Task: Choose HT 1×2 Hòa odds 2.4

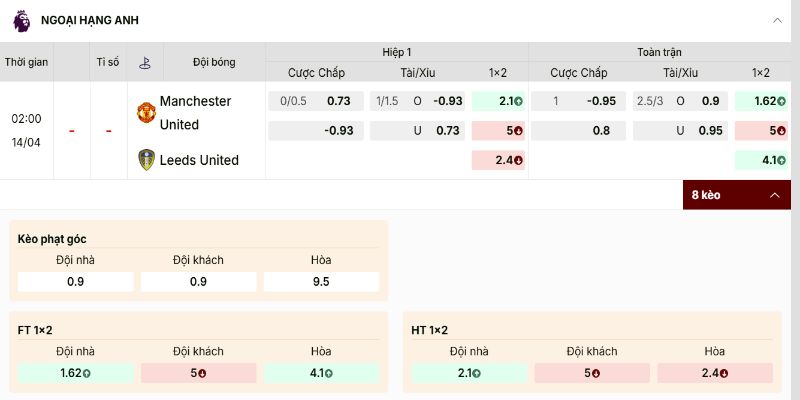Action: click(715, 373)
